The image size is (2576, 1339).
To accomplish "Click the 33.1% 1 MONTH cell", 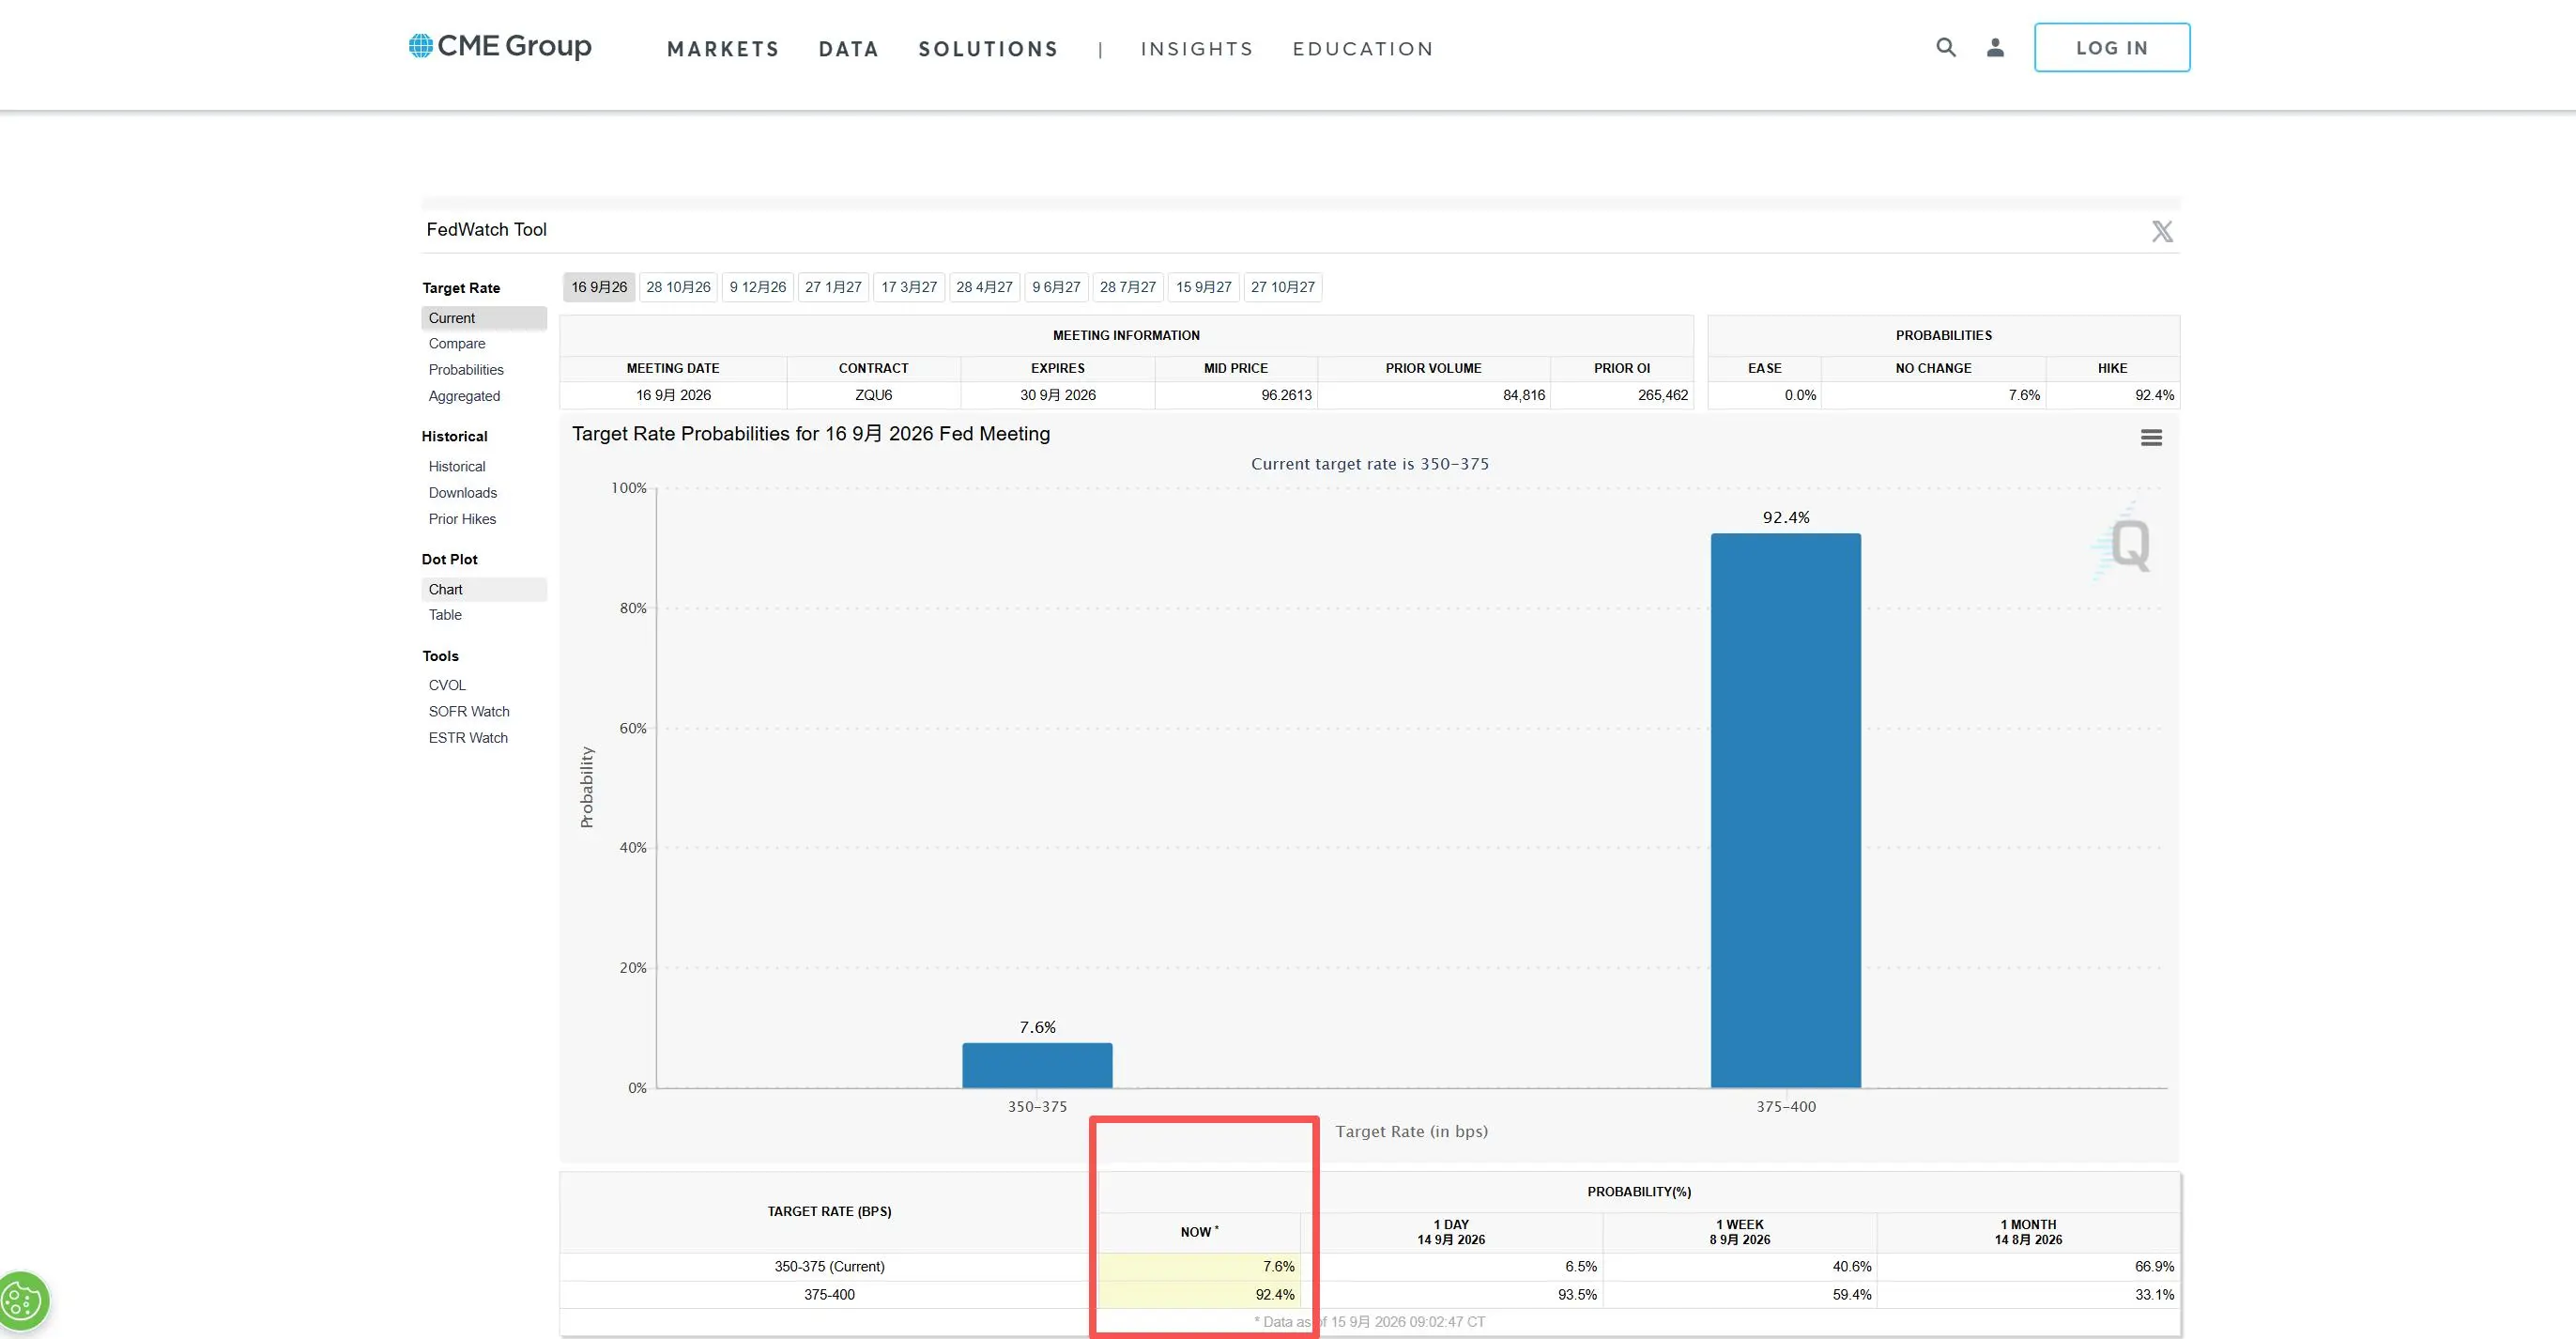I will [2029, 1295].
